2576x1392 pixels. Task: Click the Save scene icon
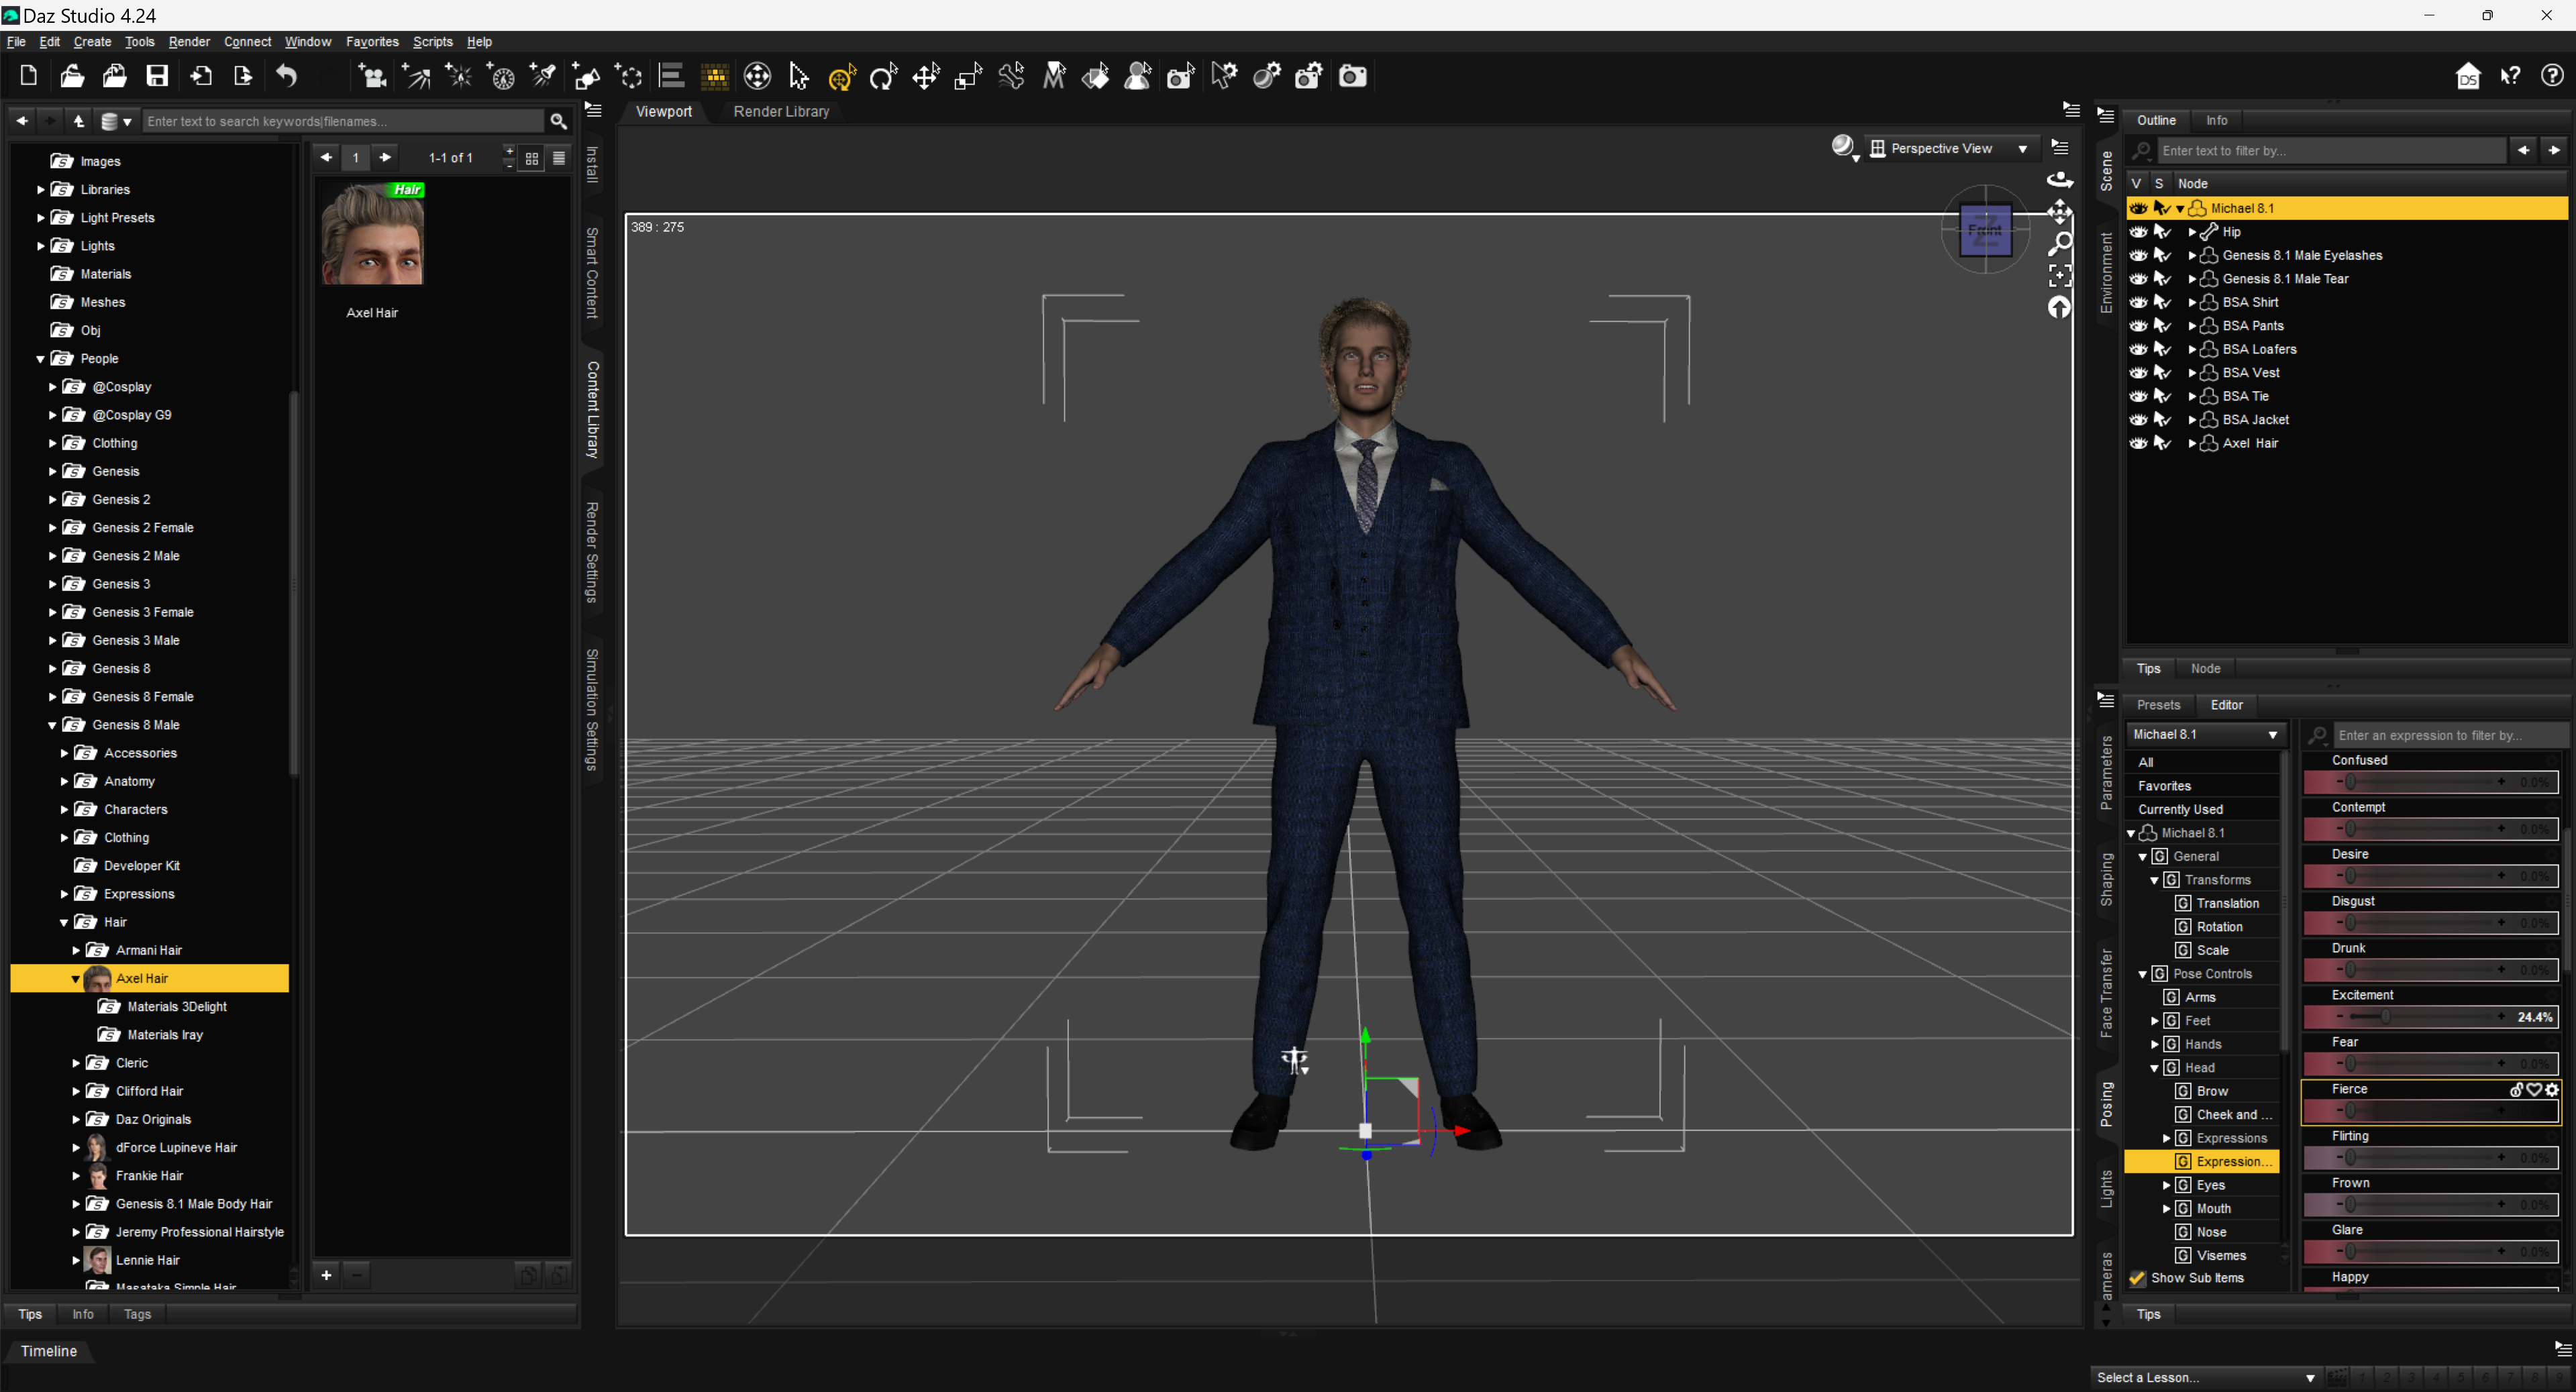(157, 76)
